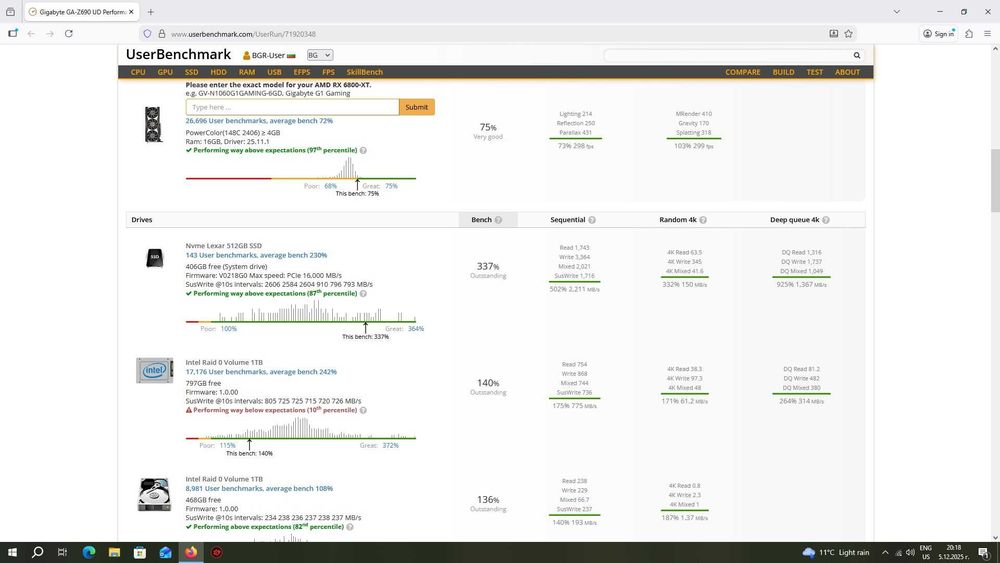1000x563 pixels.
Task: Go to the BUILD page
Action: click(x=784, y=72)
